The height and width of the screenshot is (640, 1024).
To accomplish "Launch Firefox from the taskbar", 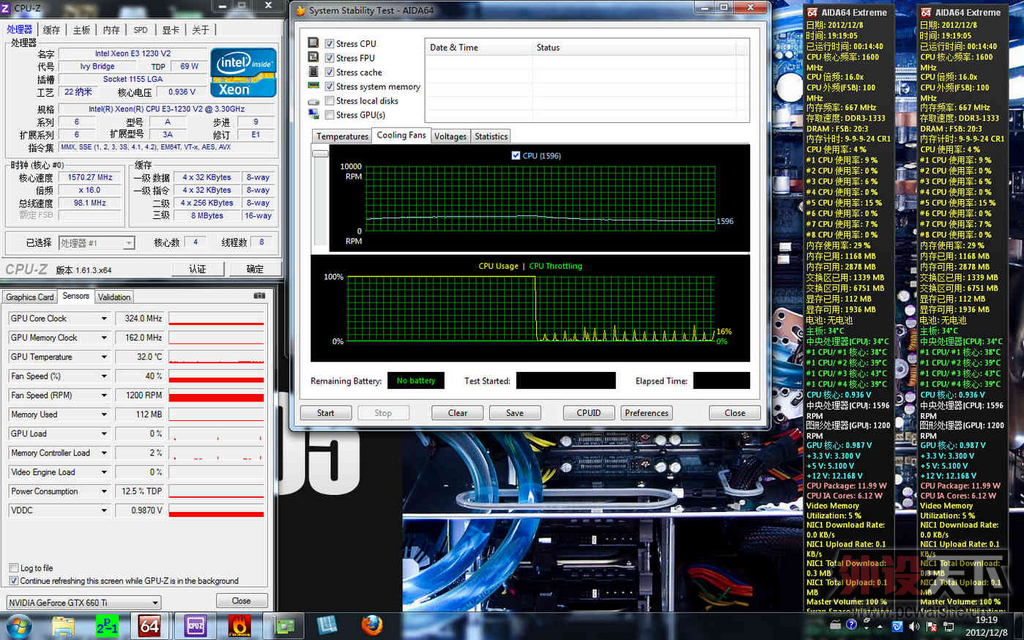I will 372,626.
